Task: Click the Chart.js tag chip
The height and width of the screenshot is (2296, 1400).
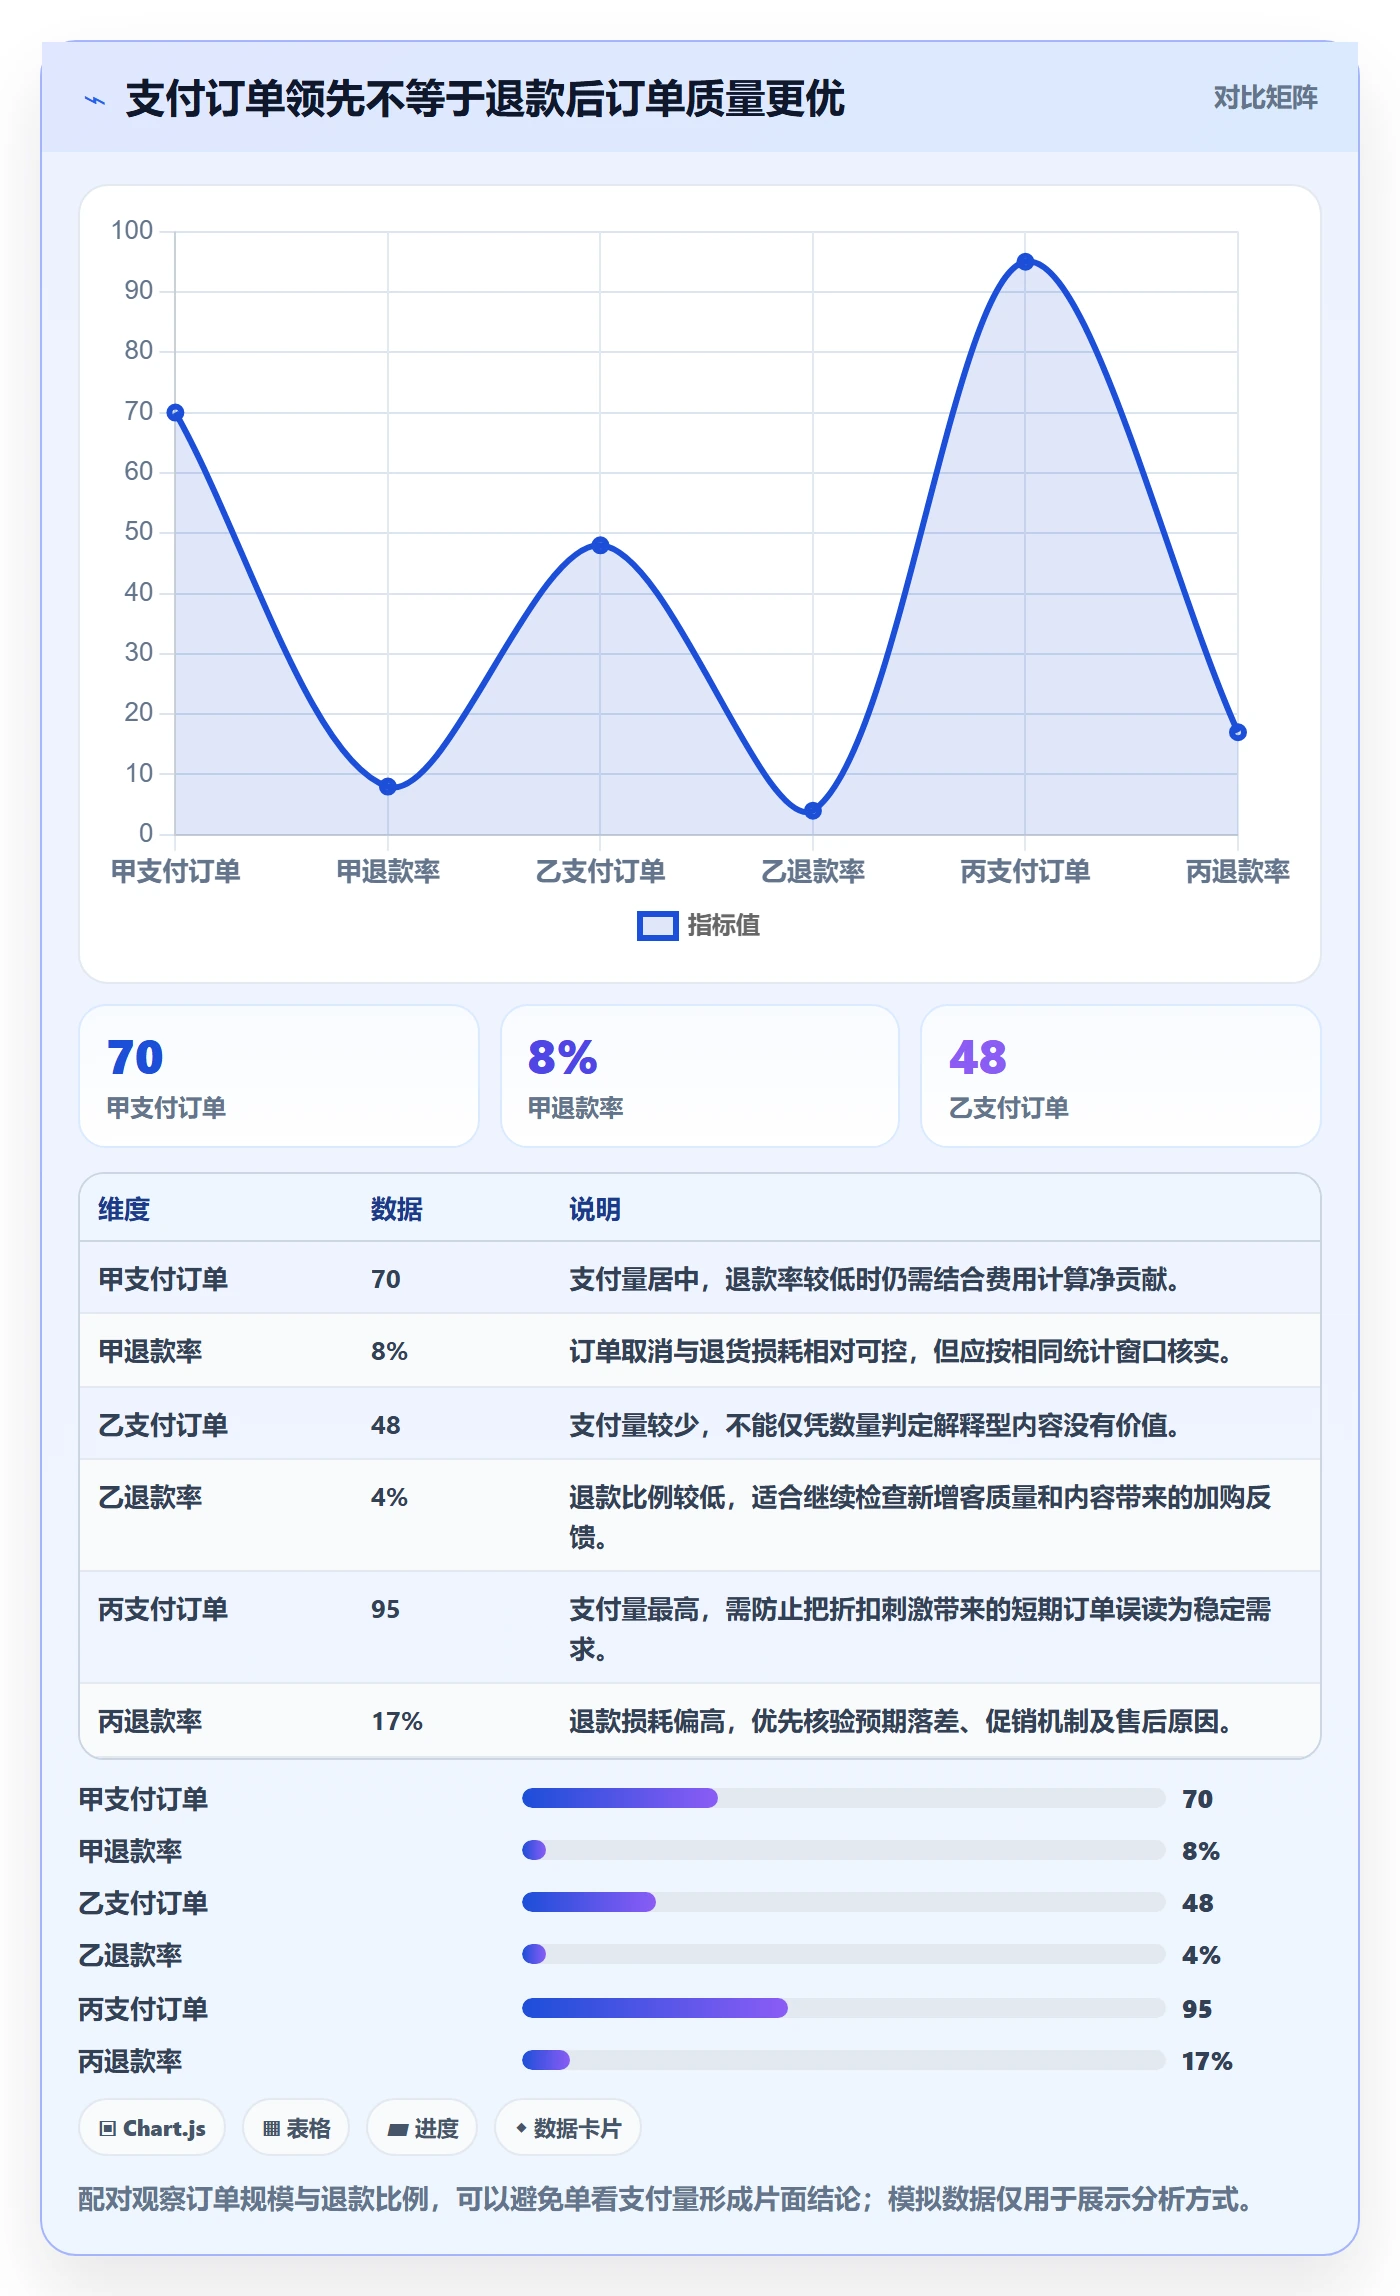Action: point(152,2128)
